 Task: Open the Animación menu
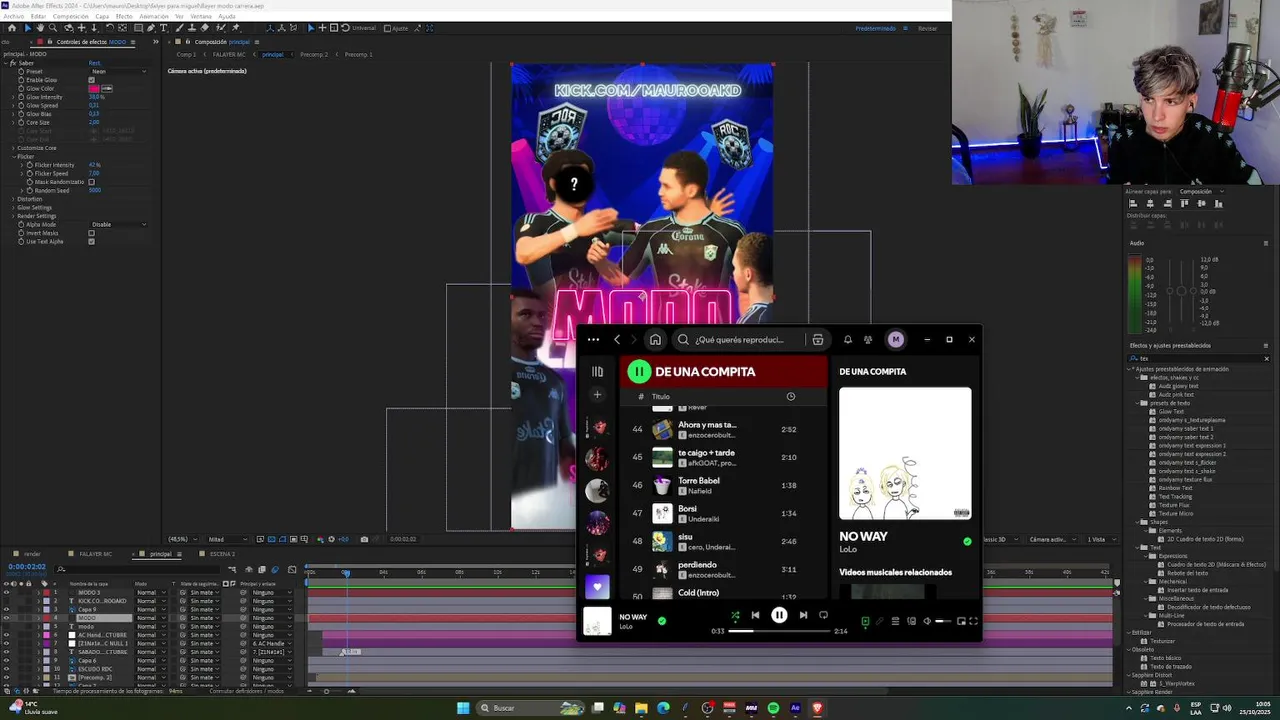[x=154, y=16]
